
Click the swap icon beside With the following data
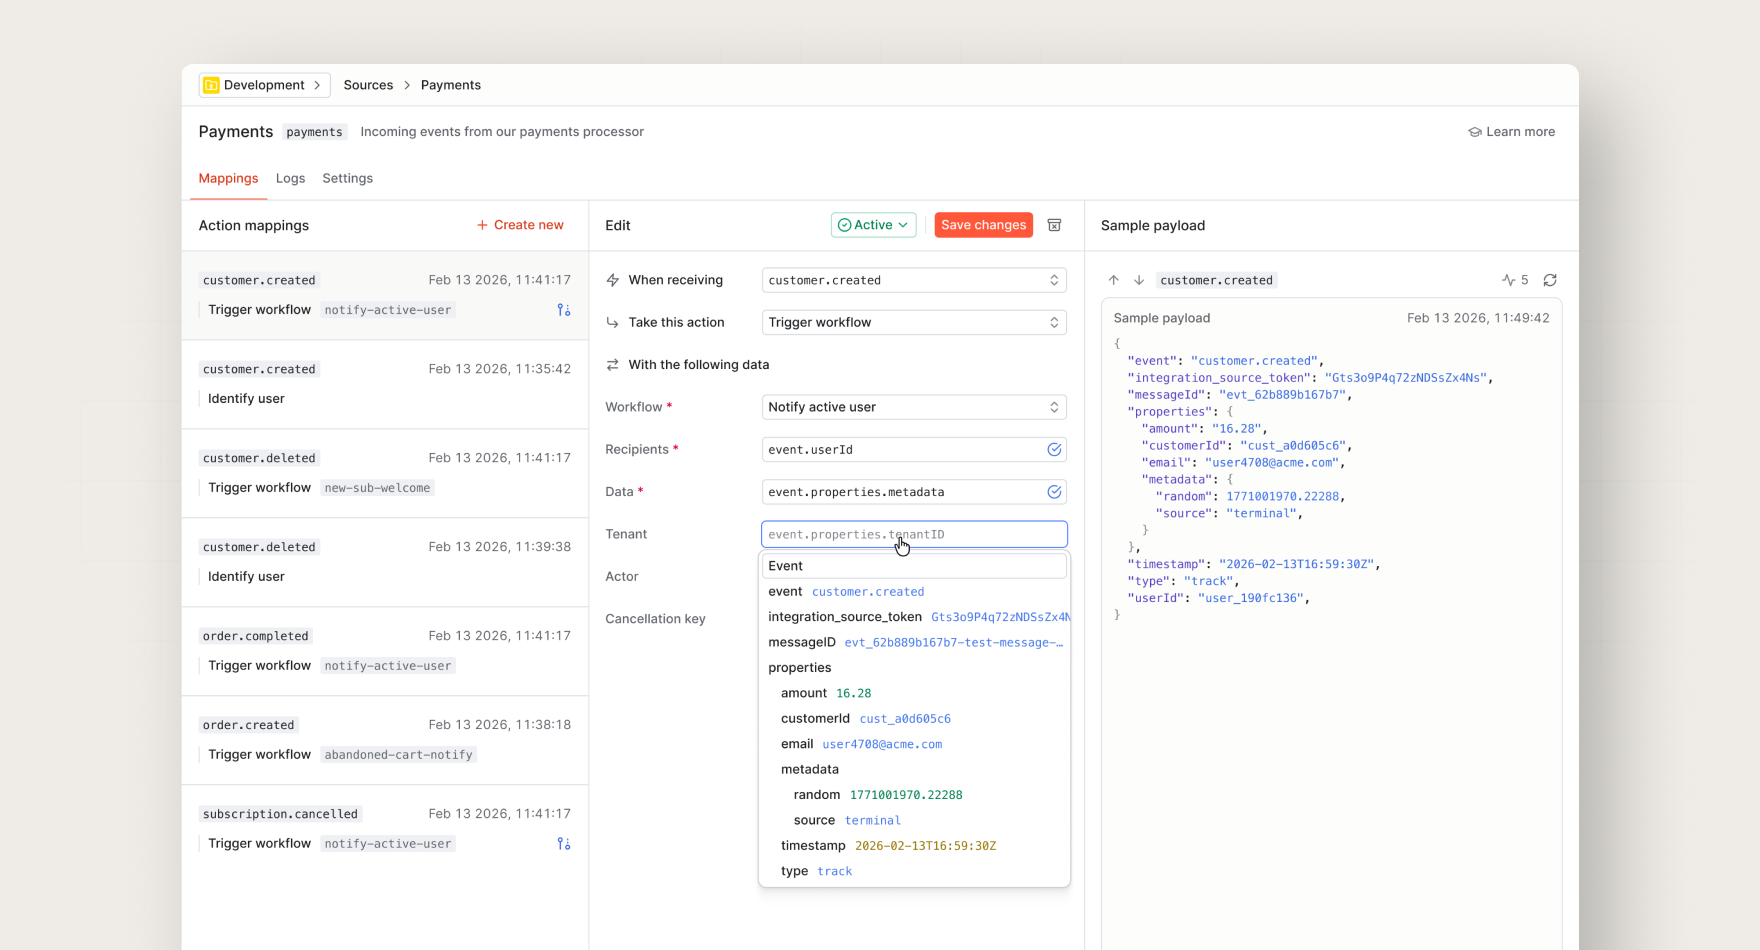613,365
